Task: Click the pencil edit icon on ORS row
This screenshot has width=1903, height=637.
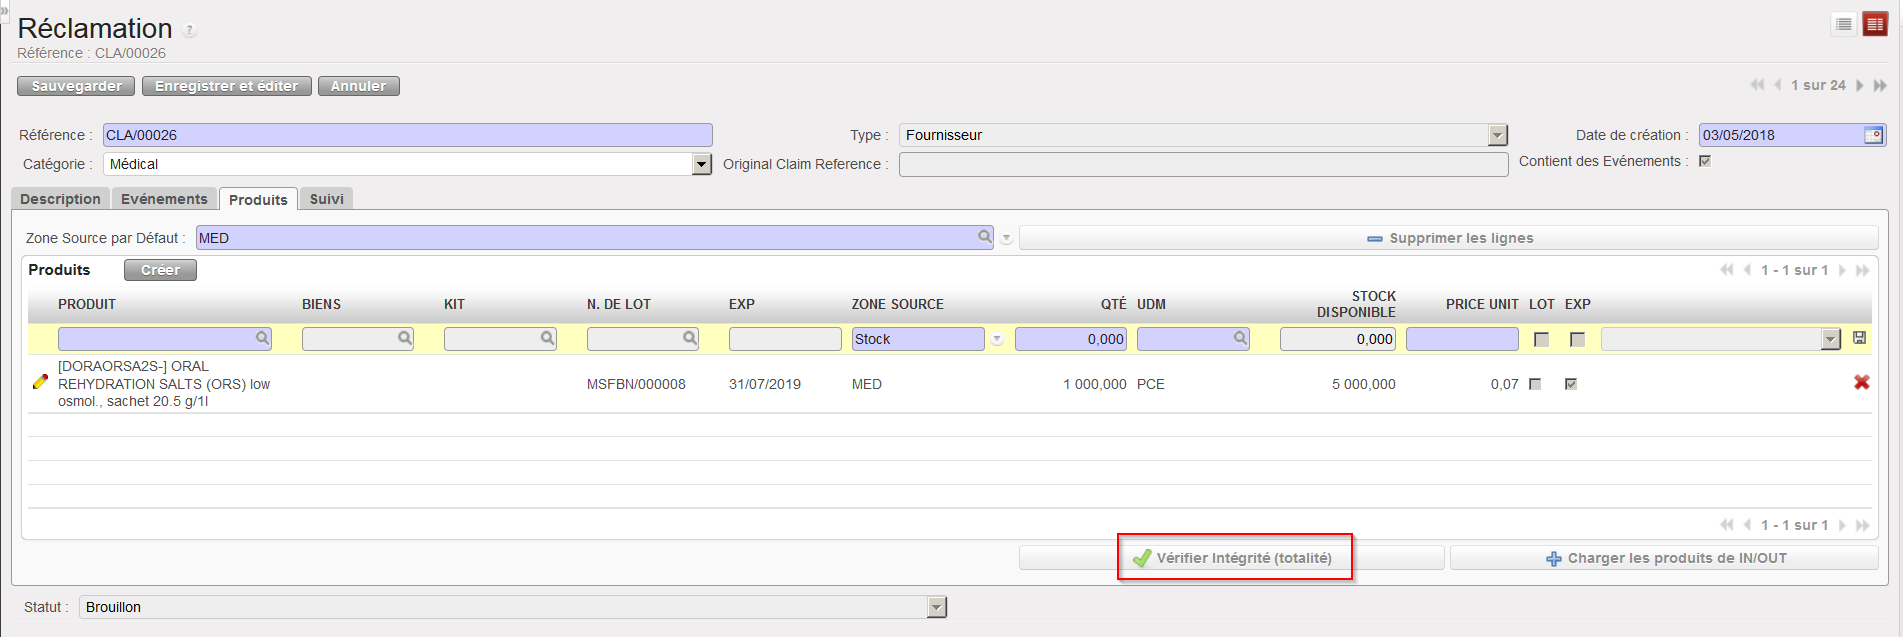Action: (x=40, y=382)
